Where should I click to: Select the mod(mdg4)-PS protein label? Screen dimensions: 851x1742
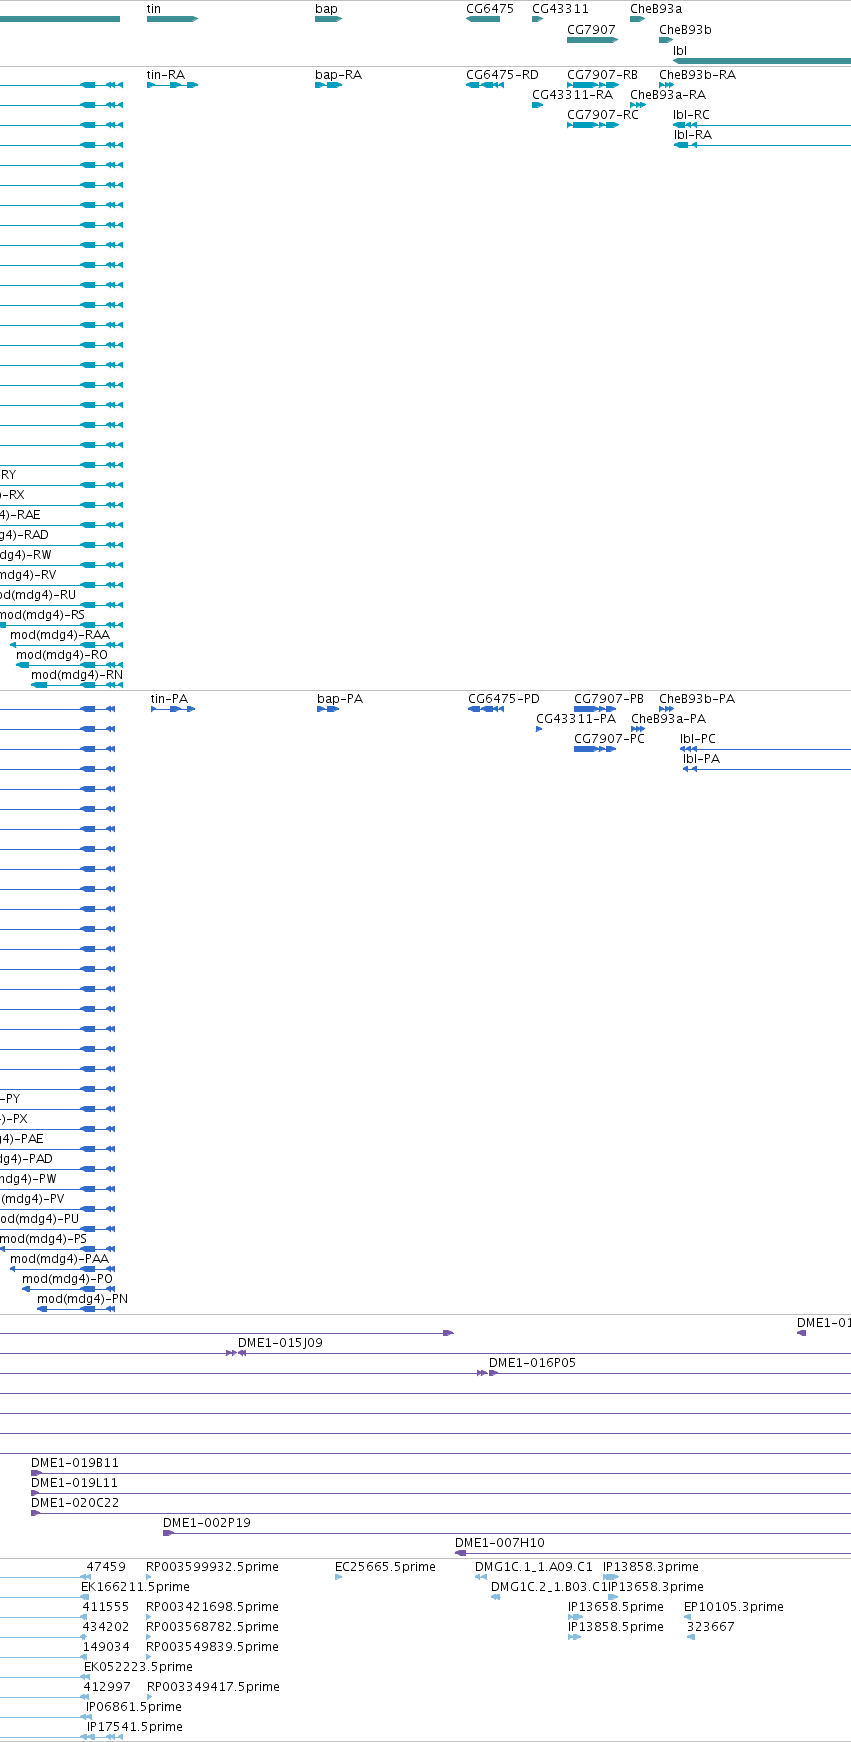pos(43,1239)
